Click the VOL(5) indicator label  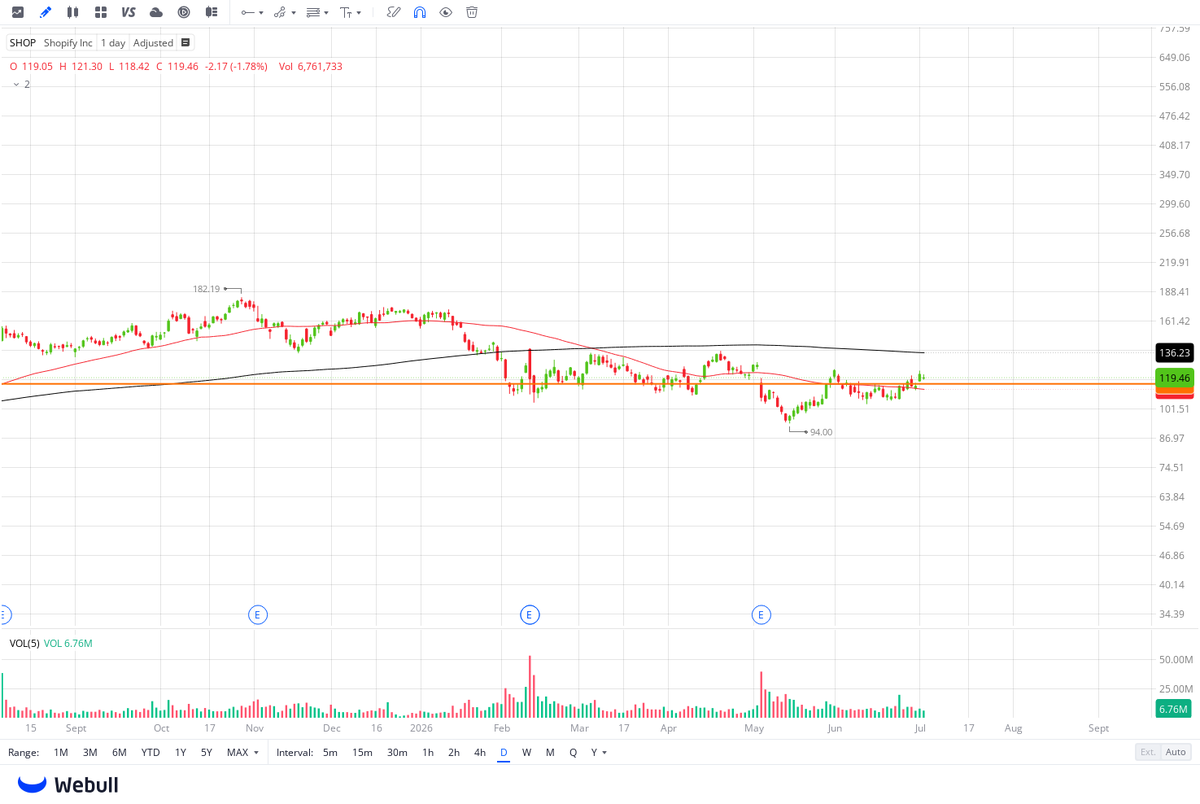[x=25, y=643]
